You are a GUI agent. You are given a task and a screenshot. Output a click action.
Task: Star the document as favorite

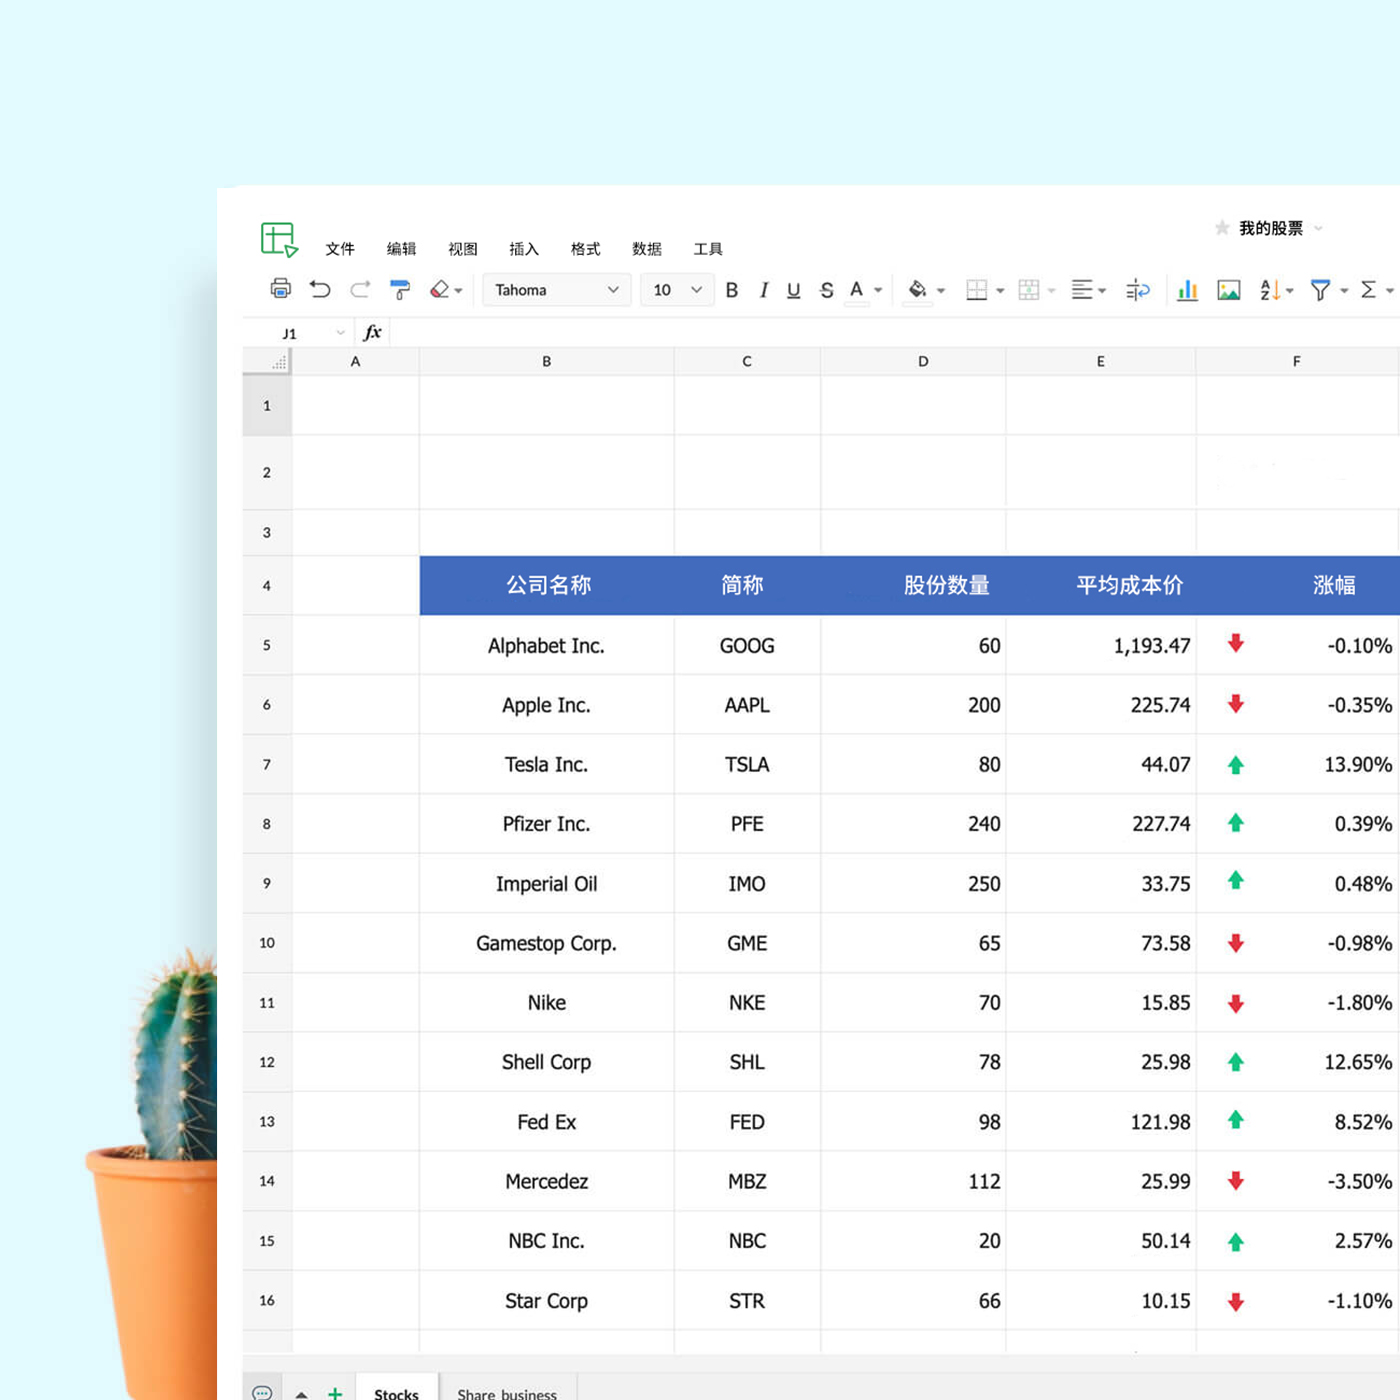pos(1222,228)
